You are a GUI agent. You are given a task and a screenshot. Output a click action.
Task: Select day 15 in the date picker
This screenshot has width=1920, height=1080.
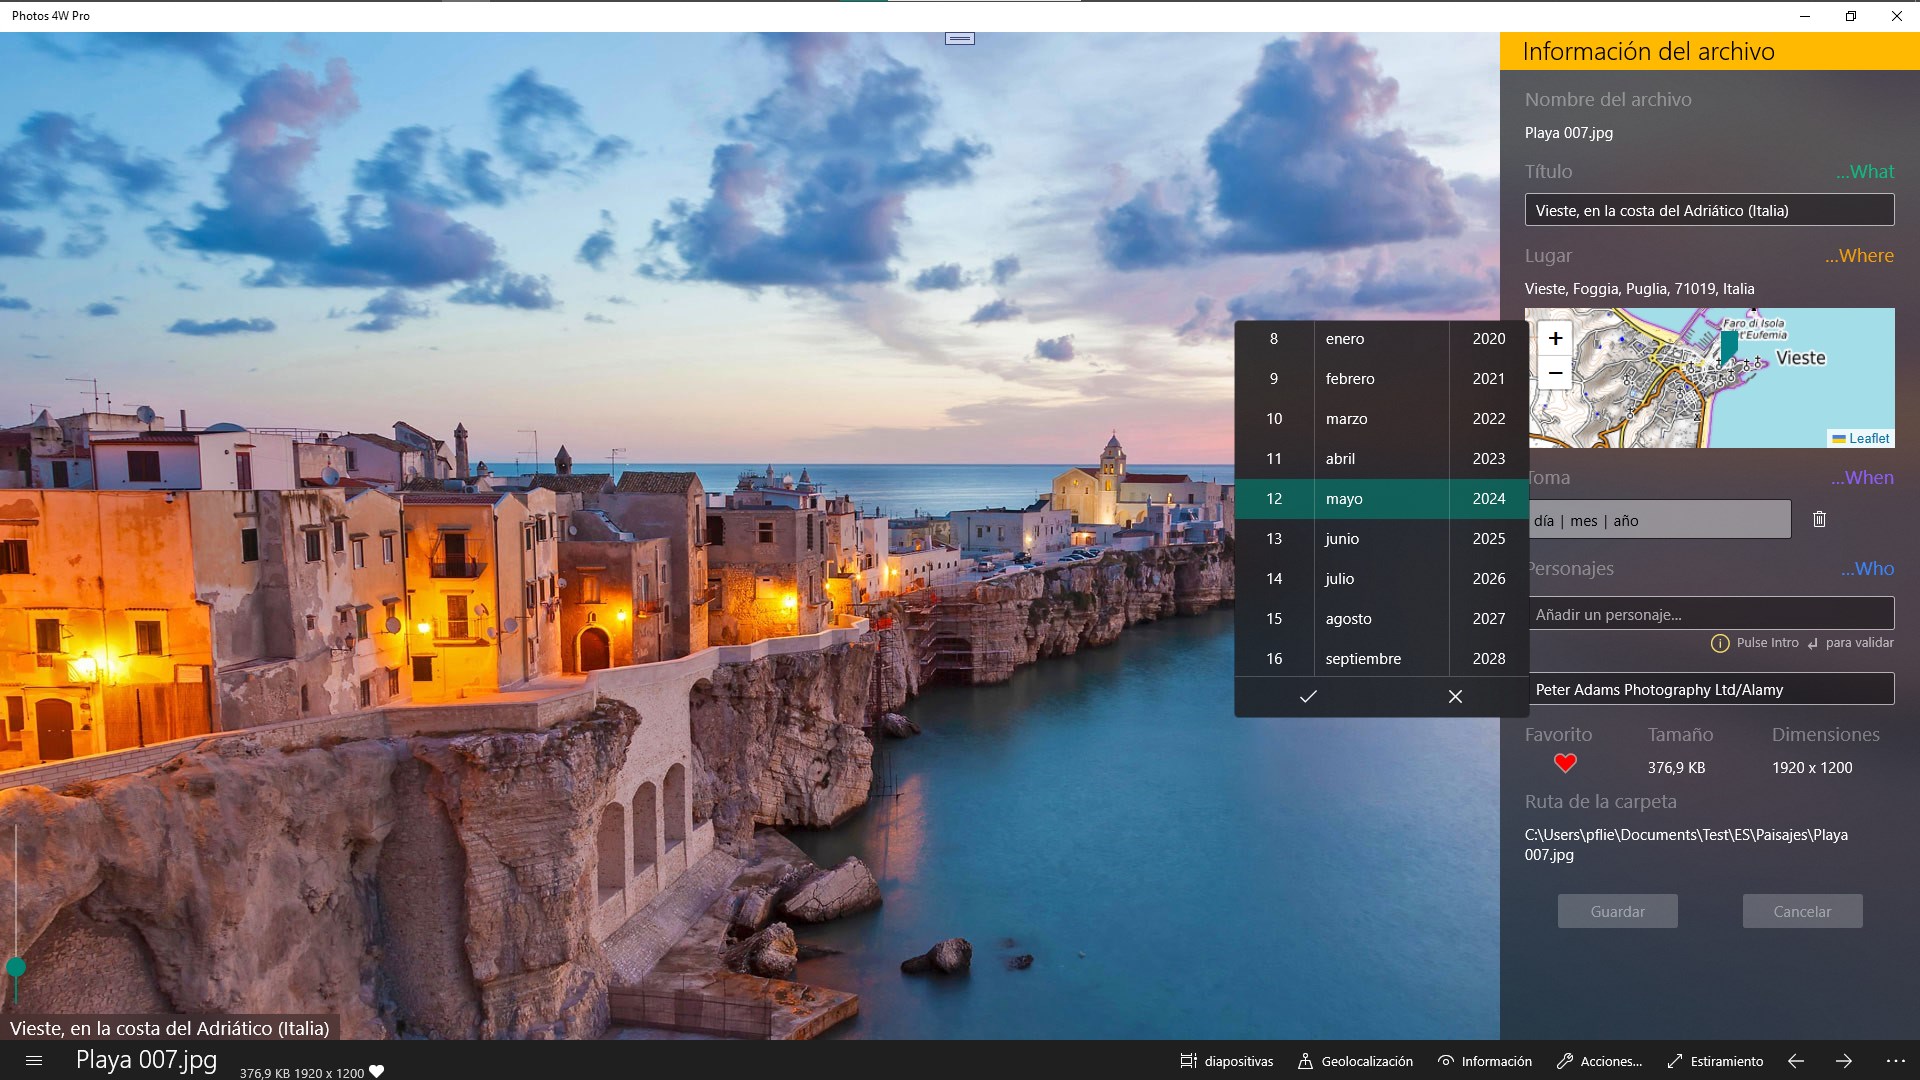pos(1274,619)
